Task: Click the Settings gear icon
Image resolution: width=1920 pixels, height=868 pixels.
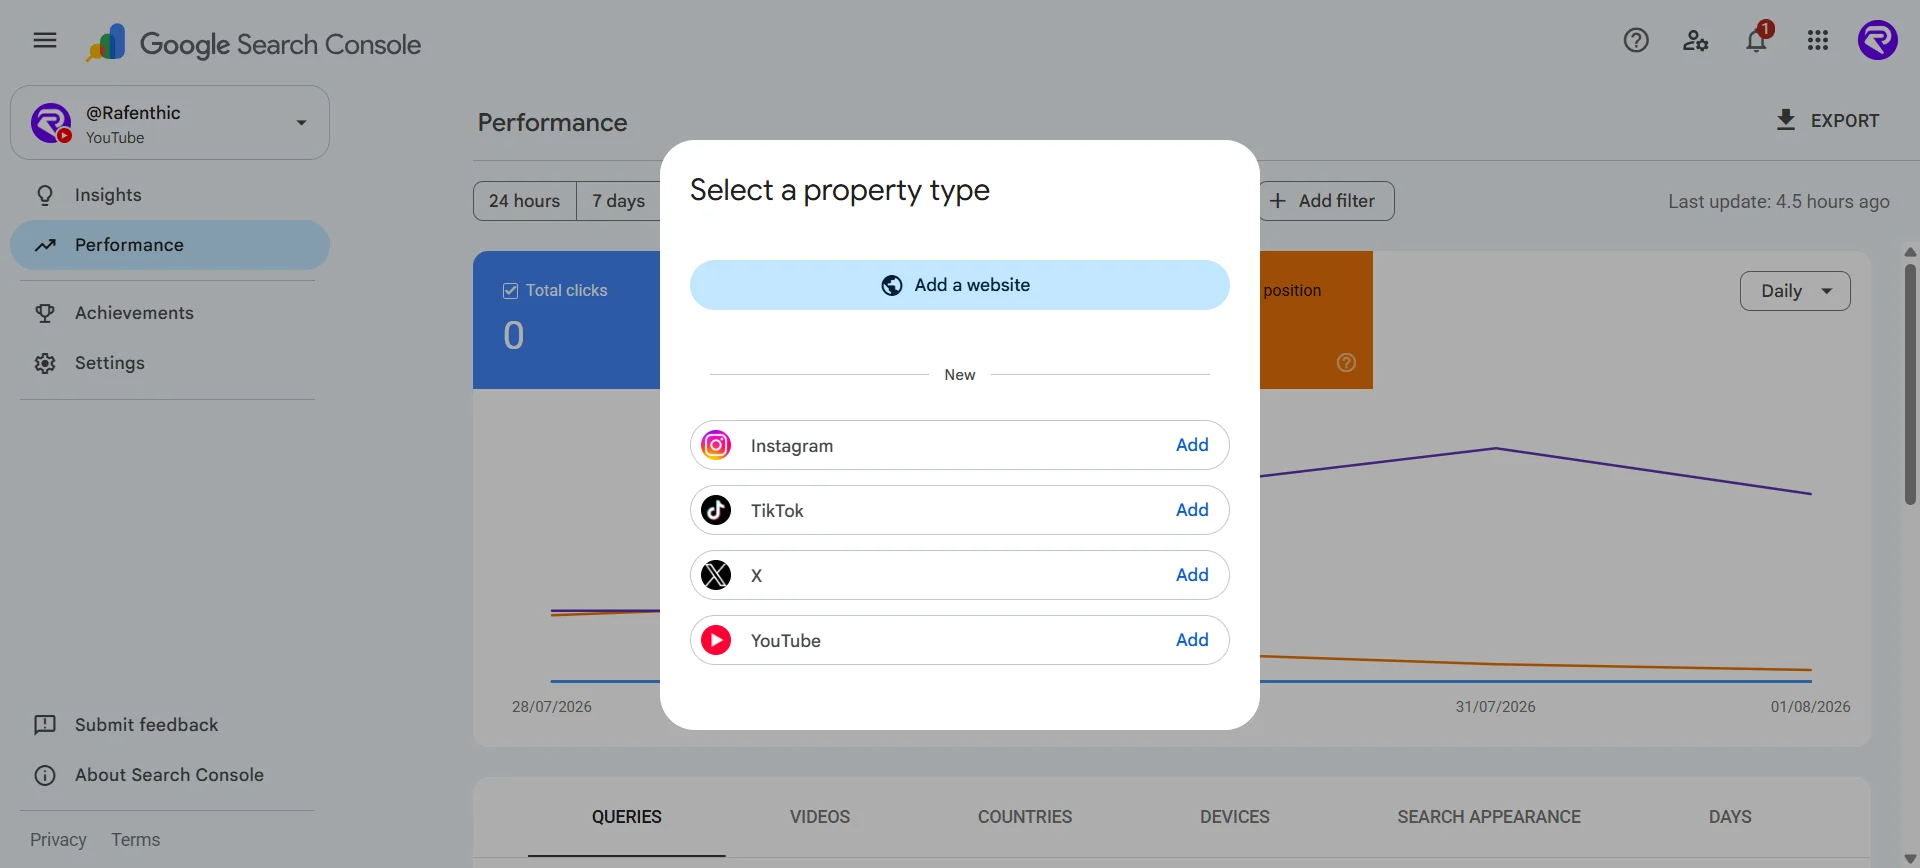Action: click(45, 363)
